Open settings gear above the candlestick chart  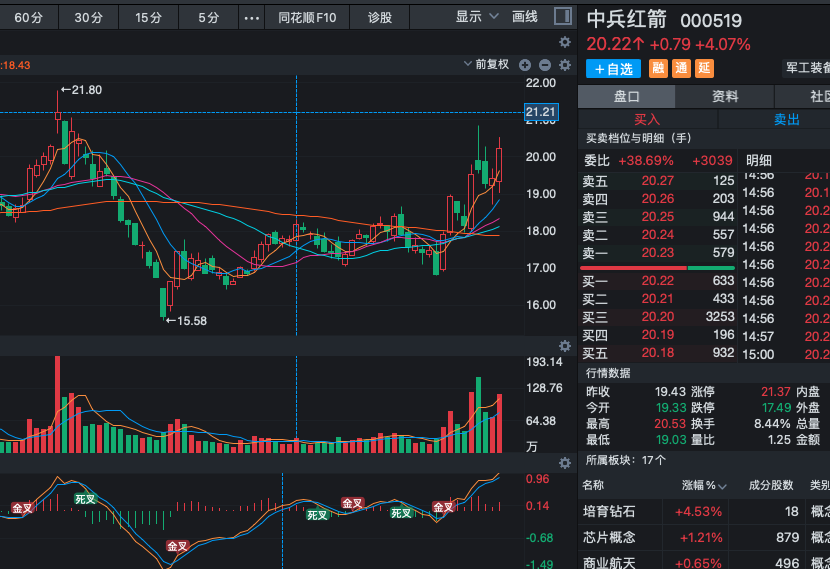(565, 42)
